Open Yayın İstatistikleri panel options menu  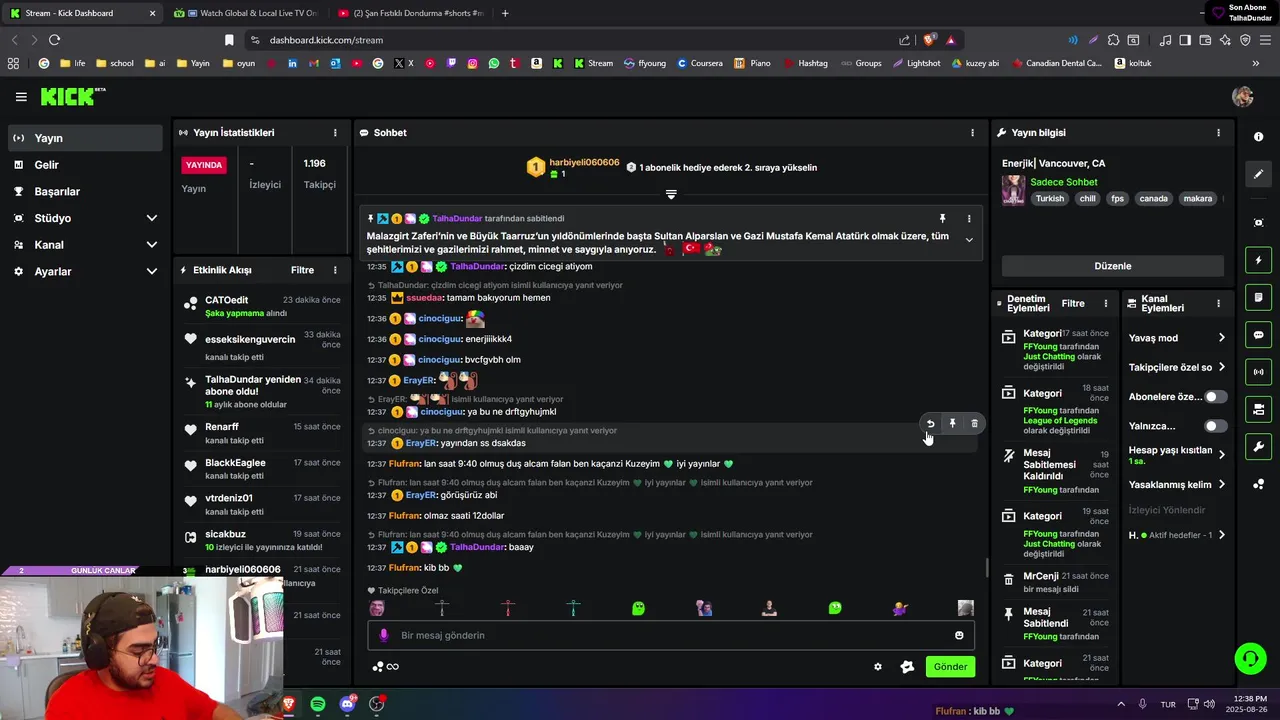[x=335, y=133]
